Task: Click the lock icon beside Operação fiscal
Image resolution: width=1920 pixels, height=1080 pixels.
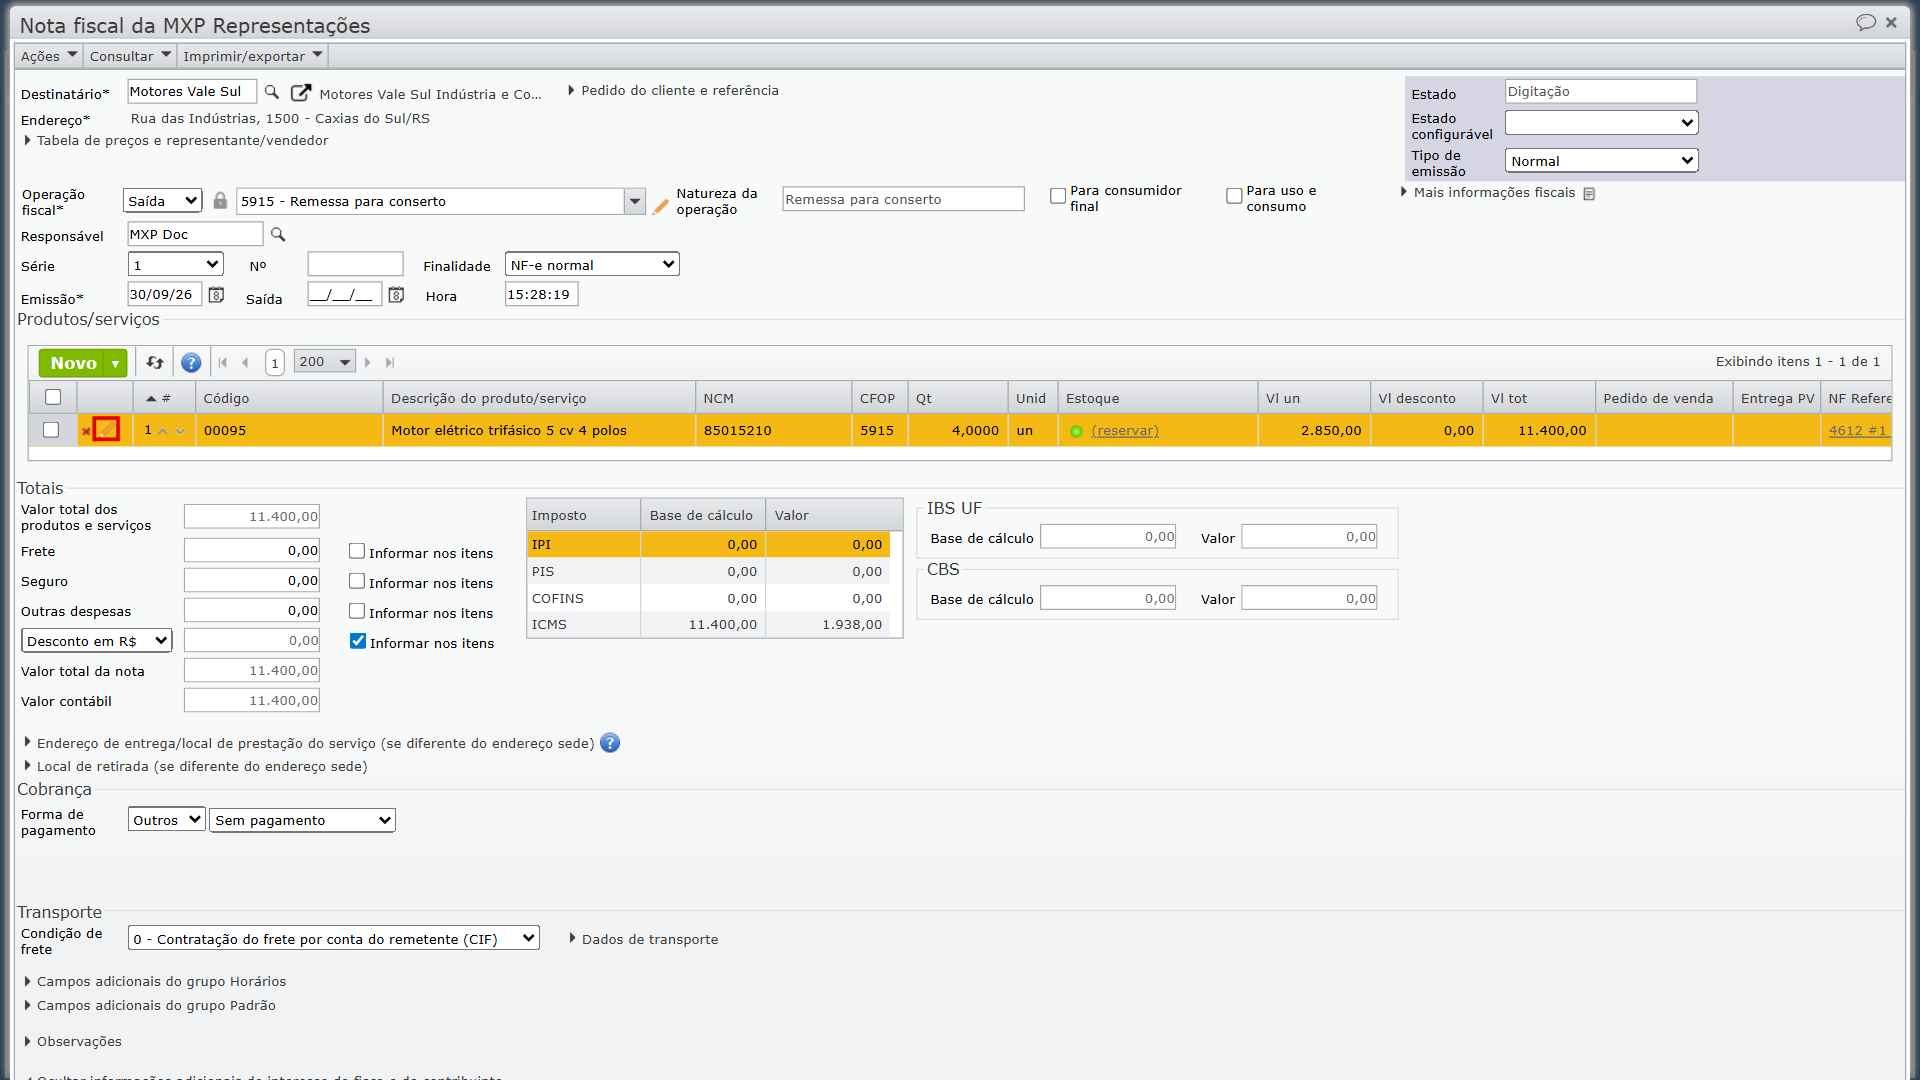Action: click(x=220, y=201)
